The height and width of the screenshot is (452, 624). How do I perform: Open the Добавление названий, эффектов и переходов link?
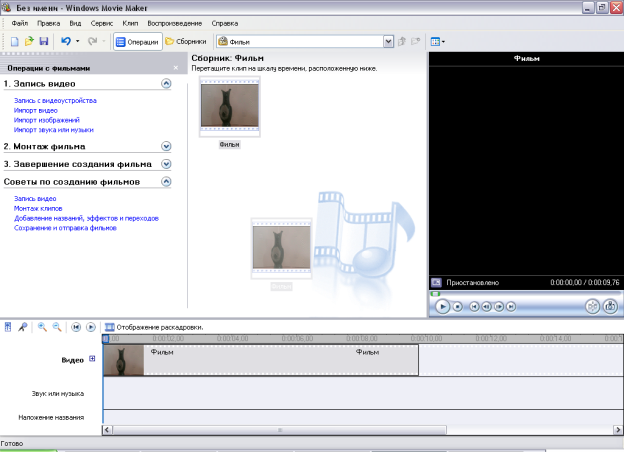click(86, 218)
